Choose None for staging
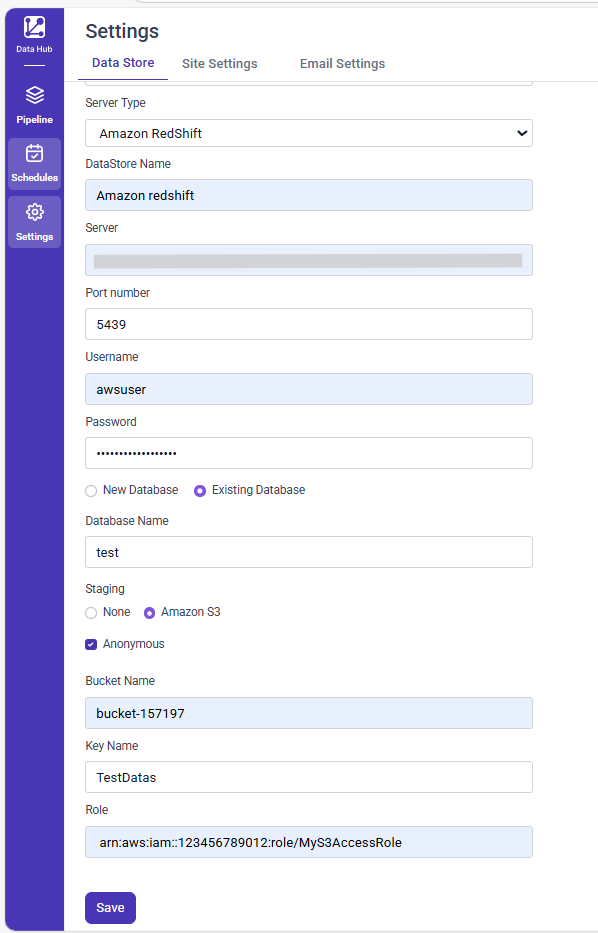Image resolution: width=598 pixels, height=933 pixels. coord(91,613)
